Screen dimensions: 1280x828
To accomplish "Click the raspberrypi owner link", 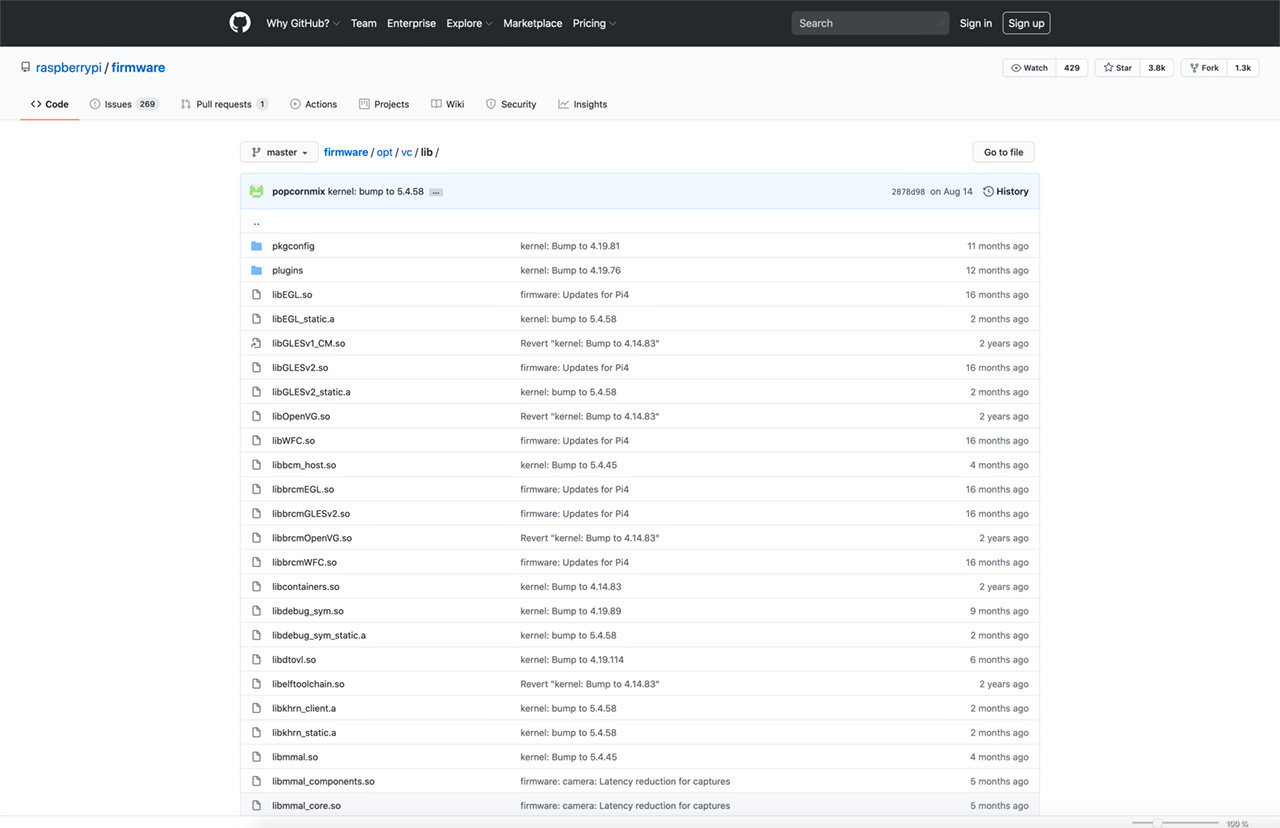I will (69, 68).
